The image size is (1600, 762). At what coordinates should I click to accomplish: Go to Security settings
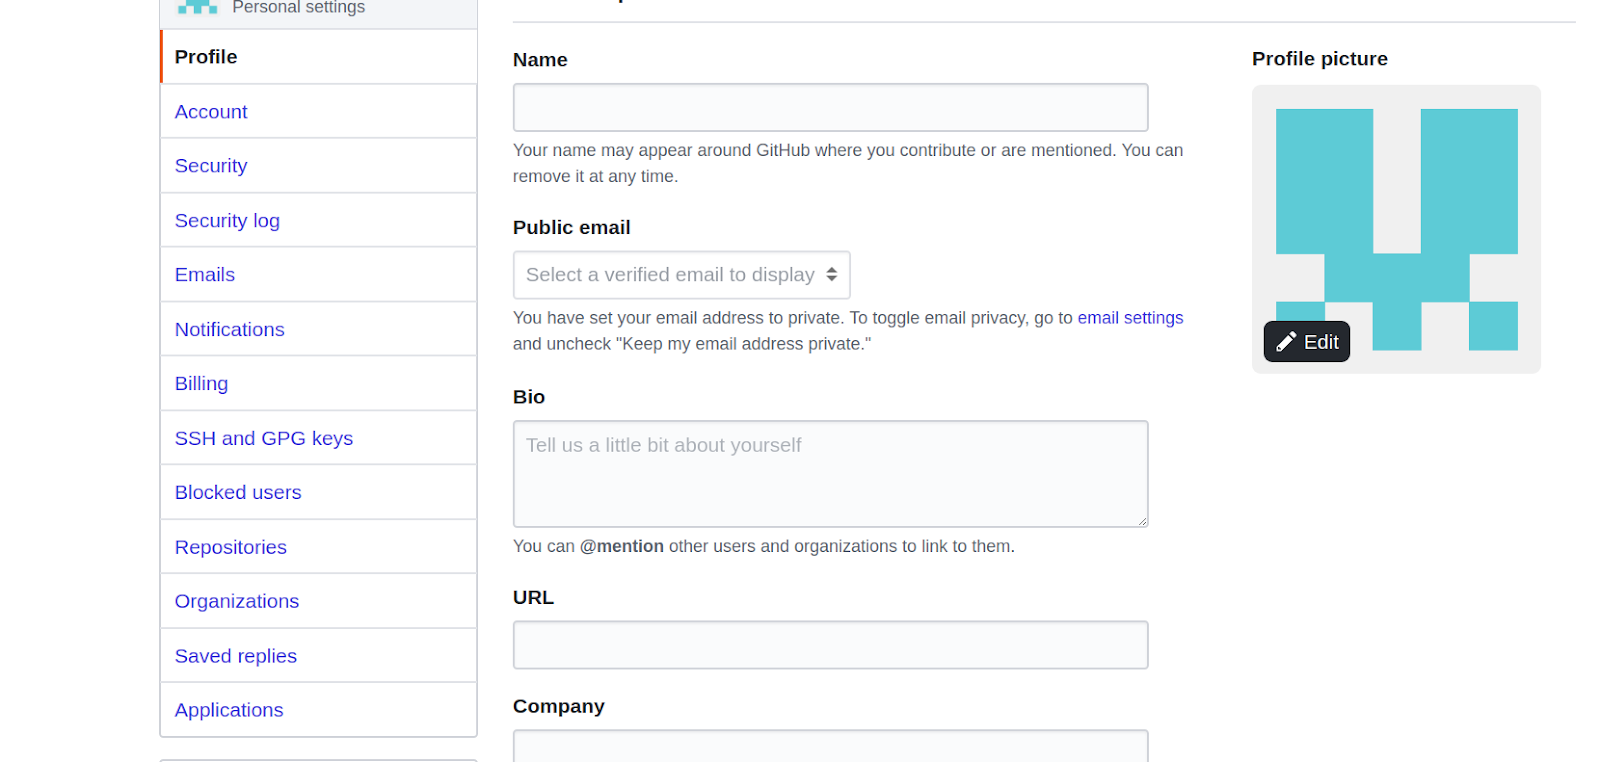(x=318, y=166)
